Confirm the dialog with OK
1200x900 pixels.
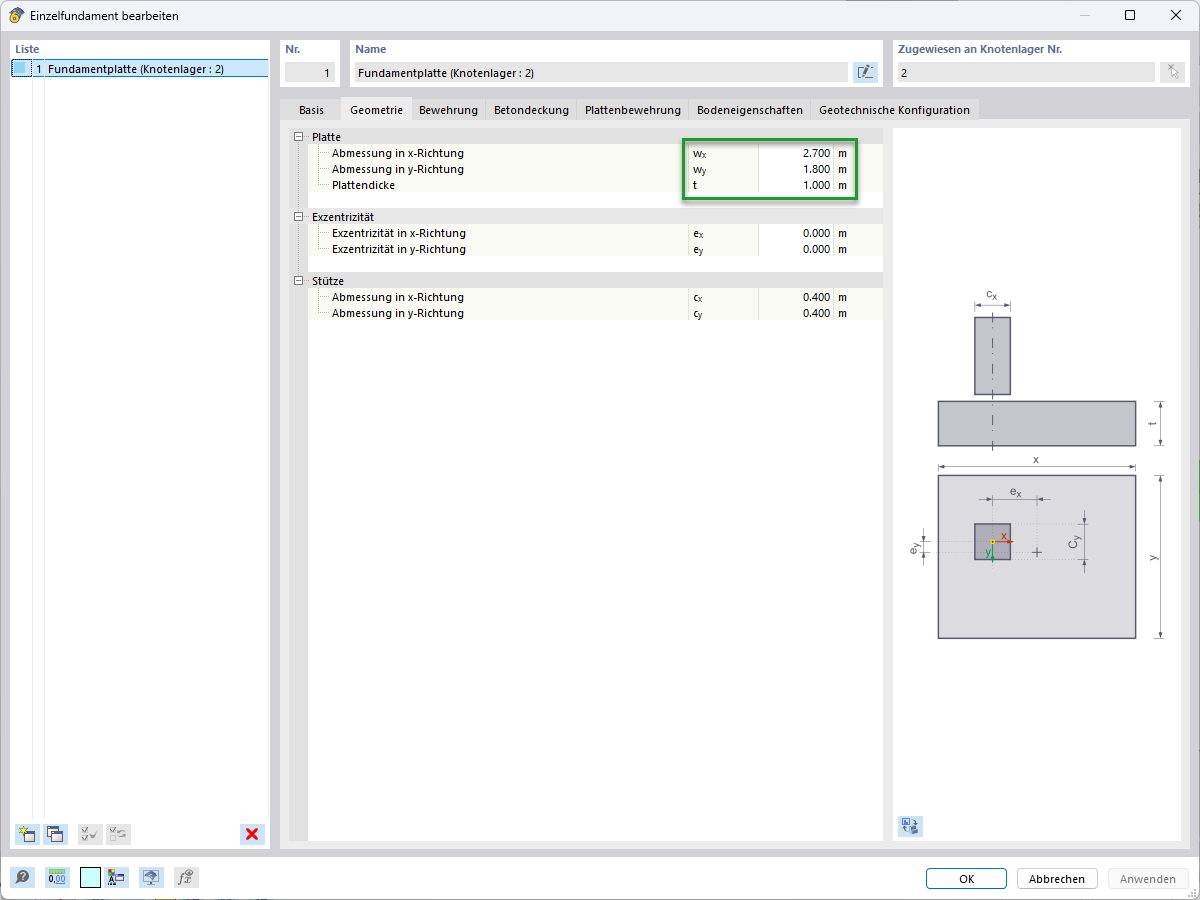[966, 879]
